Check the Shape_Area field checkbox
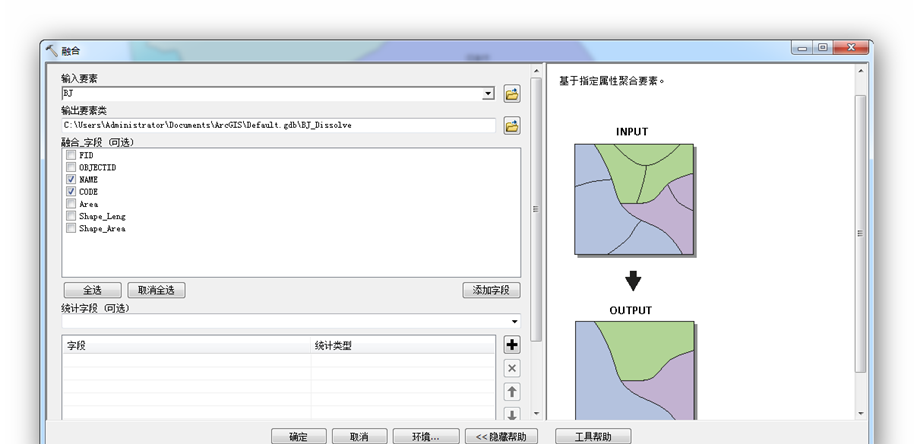 click(x=71, y=228)
